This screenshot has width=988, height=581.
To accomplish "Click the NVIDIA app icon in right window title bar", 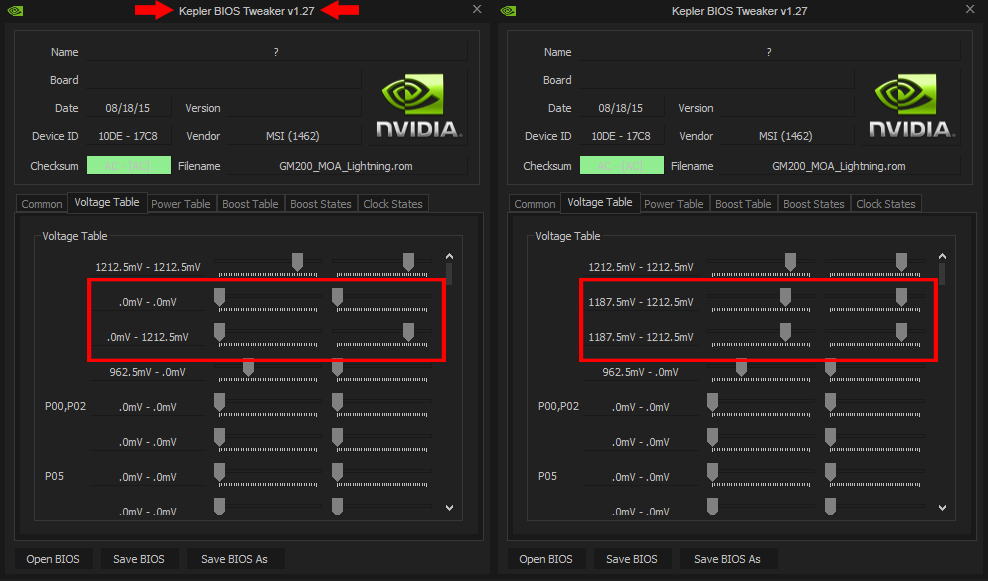I will 508,11.
